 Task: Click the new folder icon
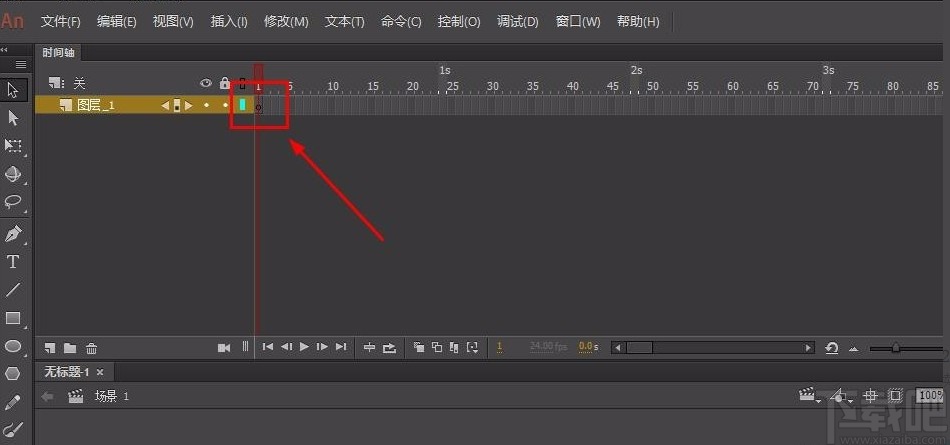pyautogui.click(x=70, y=348)
